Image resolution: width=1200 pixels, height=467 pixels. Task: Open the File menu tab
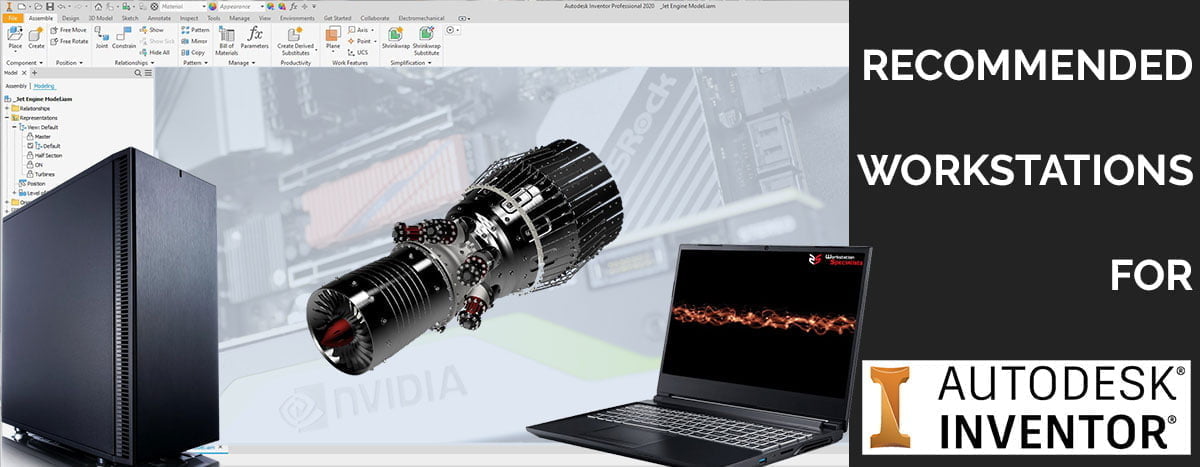[12, 18]
